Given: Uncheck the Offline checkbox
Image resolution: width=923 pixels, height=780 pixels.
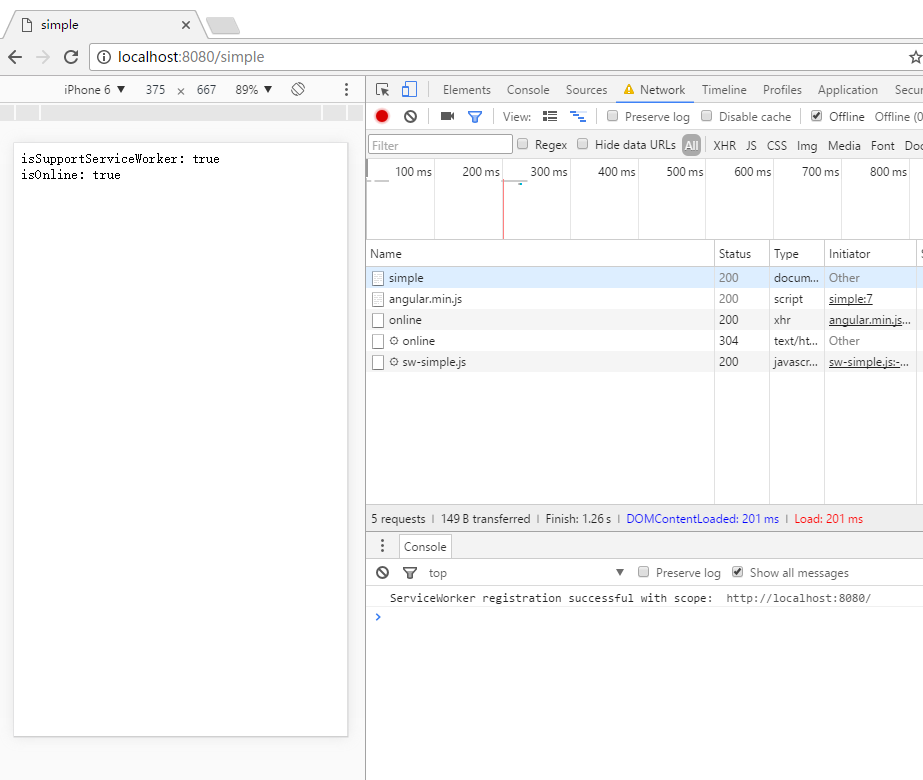Looking at the screenshot, I should coord(816,116).
